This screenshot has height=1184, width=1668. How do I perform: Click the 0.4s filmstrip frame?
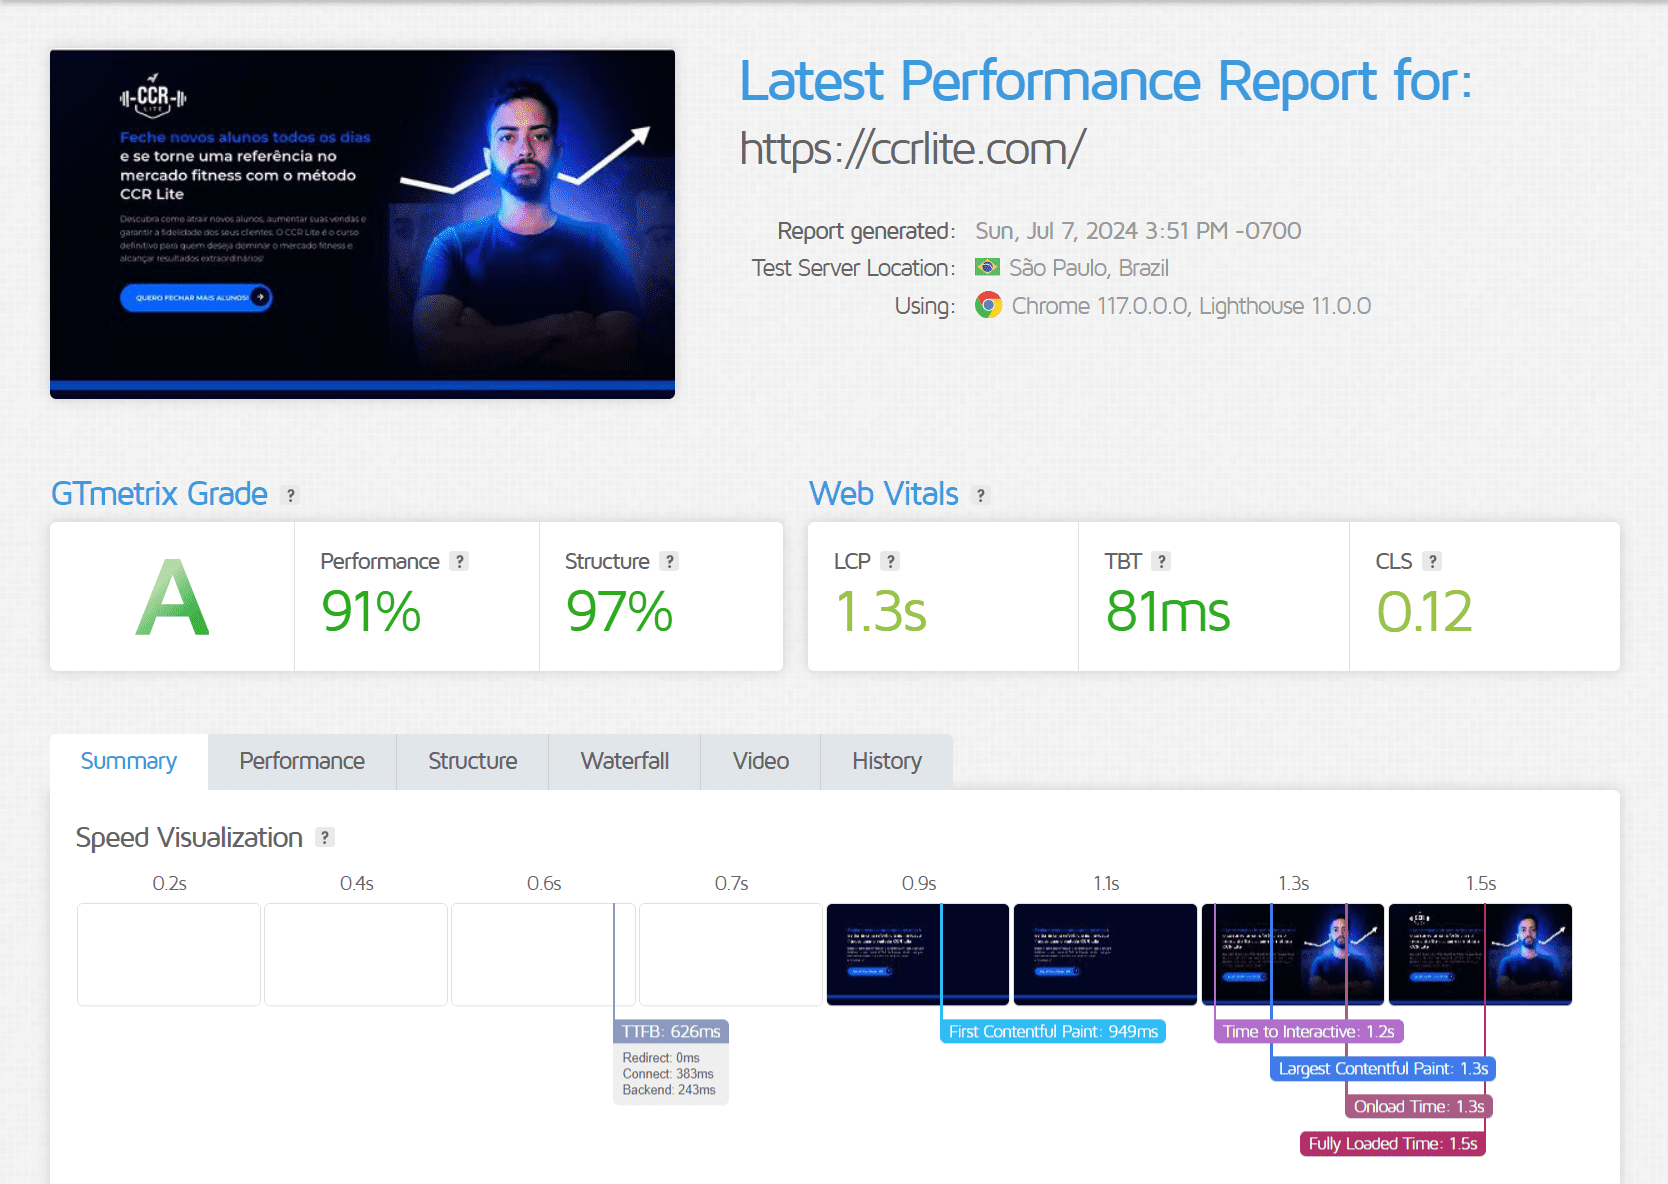coord(356,954)
